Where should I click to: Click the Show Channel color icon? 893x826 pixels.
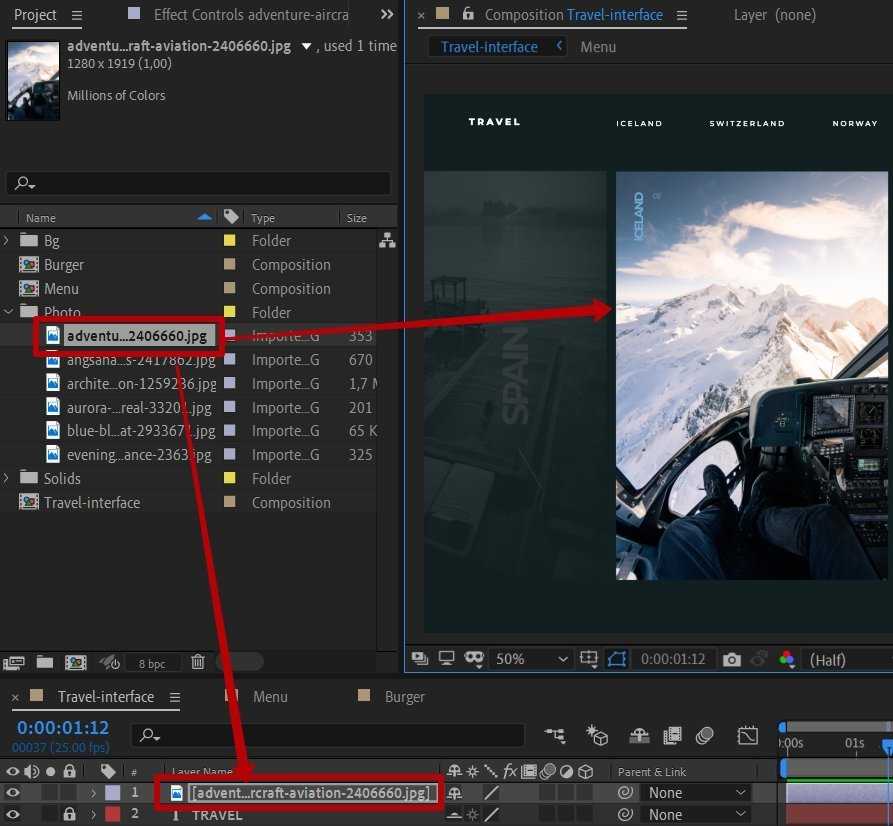pyautogui.click(x=787, y=660)
